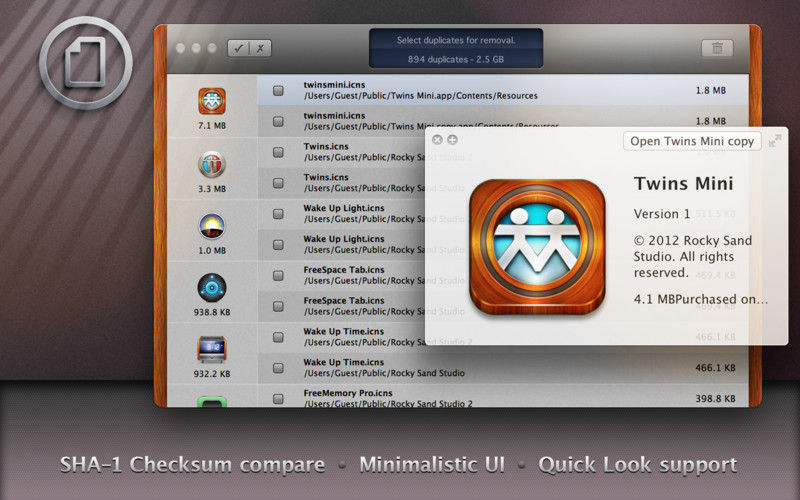Click the select-all checkmark button in toolbar

click(x=238, y=48)
